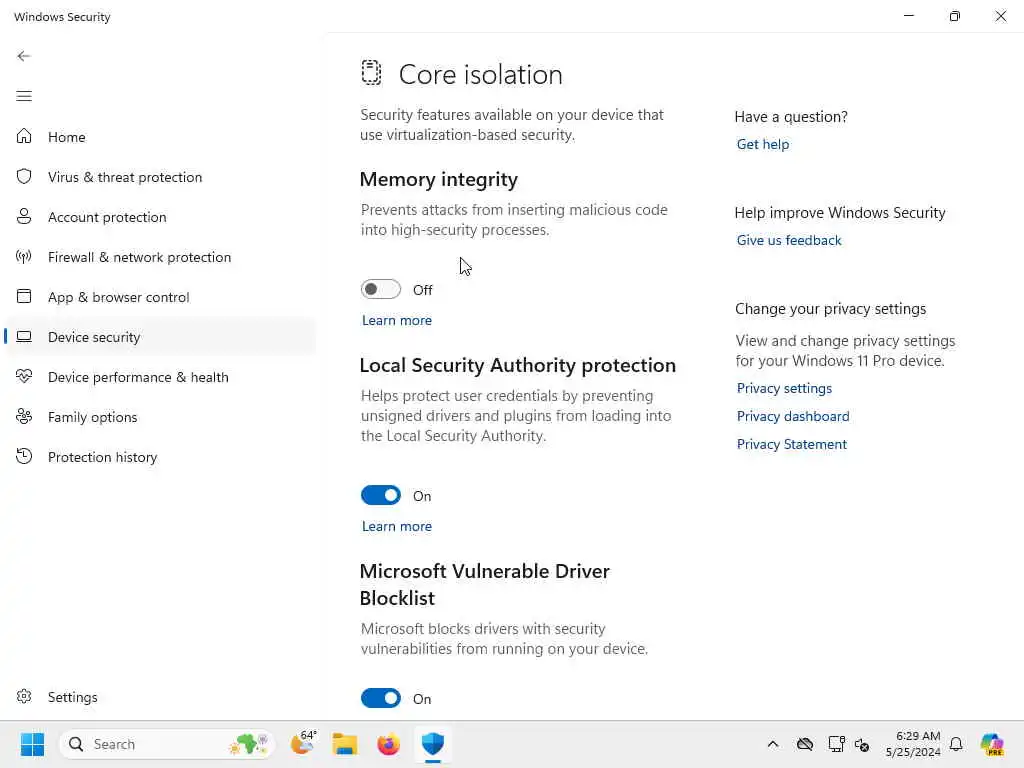Open Virus & threat protection shield icon
Screen dimensions: 1024x768
point(24,177)
